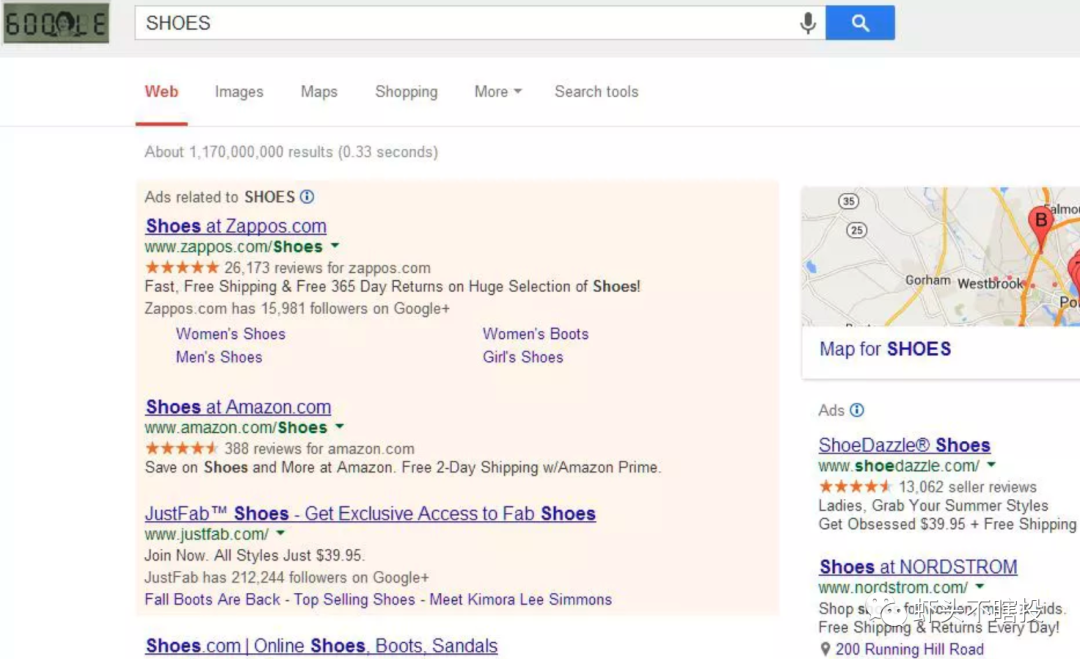This screenshot has height=659, width=1080.
Task: Click 'Get Obsessed $39.95 + Free Shipping' text
Action: tap(947, 525)
